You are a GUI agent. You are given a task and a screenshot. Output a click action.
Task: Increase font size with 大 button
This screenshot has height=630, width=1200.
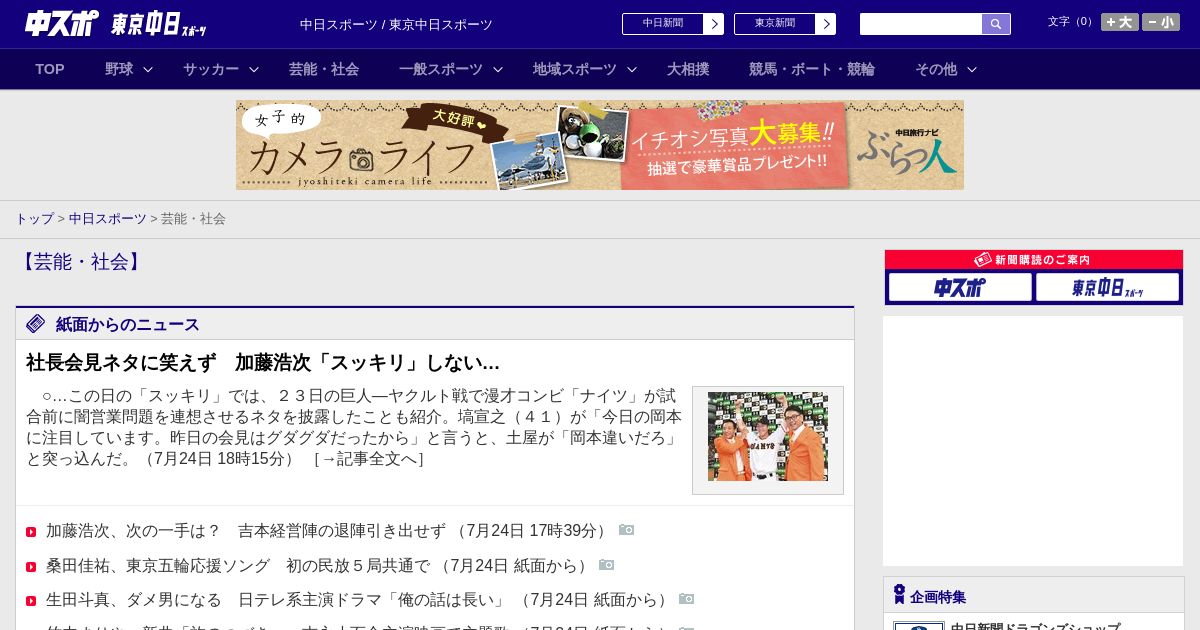[1119, 22]
